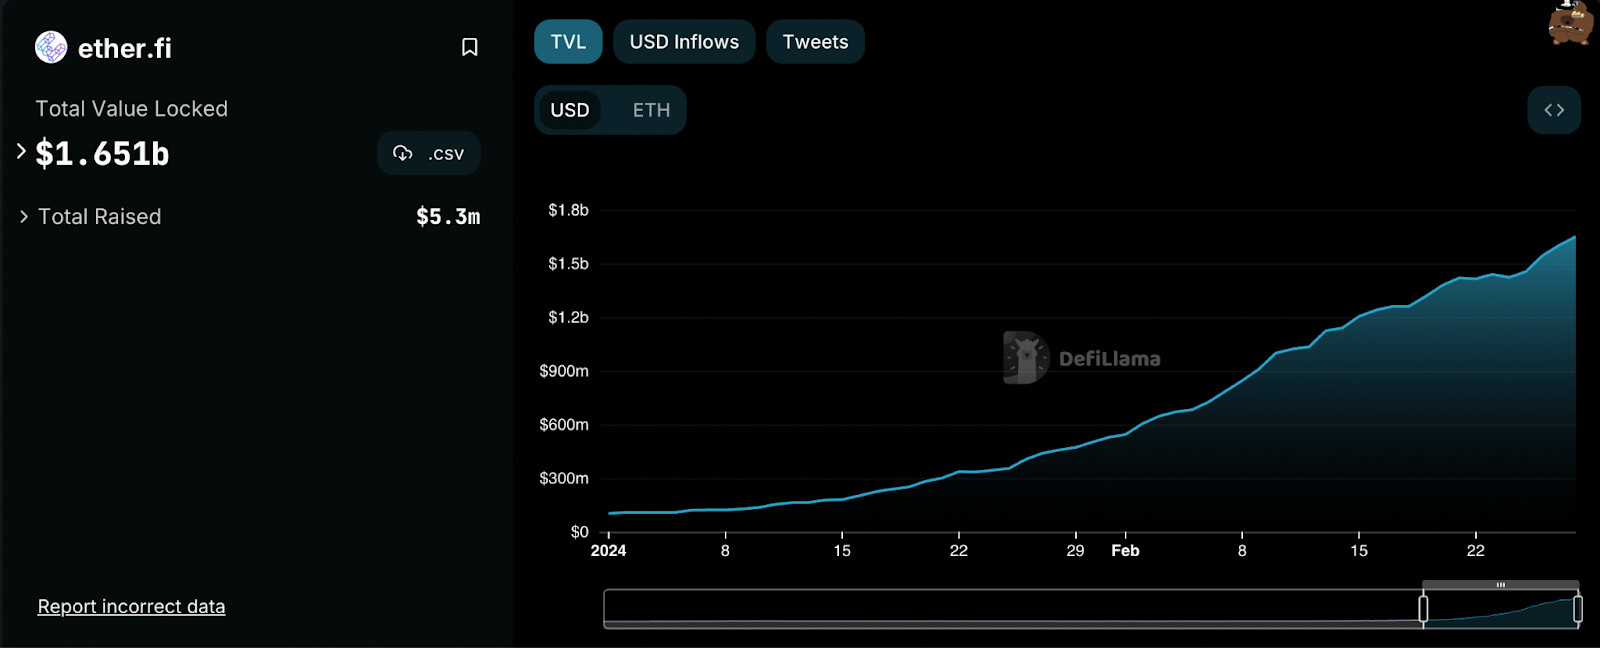Switch chart denomination to USD
1600x648 pixels.
[570, 110]
